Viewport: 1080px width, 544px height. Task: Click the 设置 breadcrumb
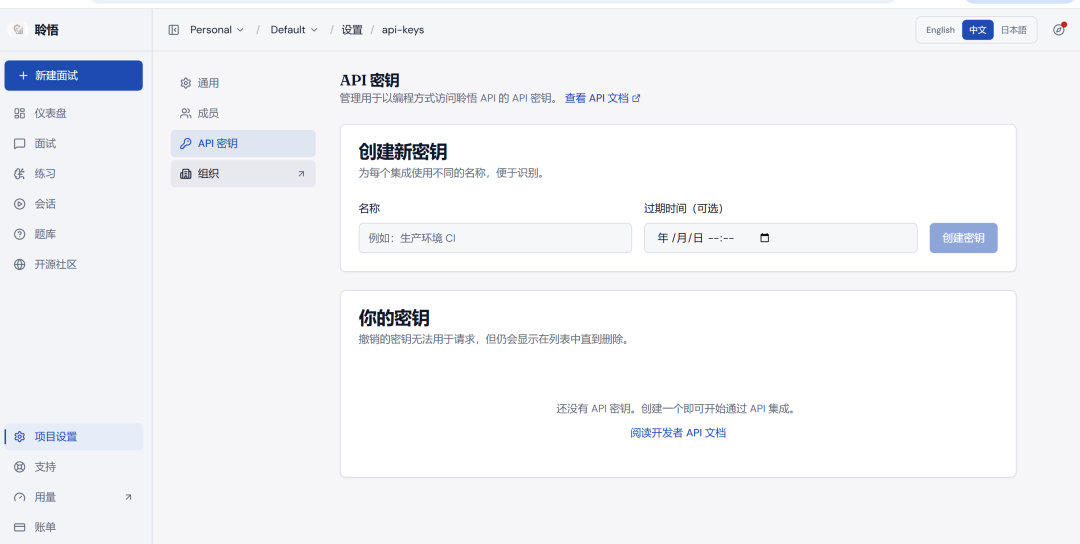[x=352, y=30]
